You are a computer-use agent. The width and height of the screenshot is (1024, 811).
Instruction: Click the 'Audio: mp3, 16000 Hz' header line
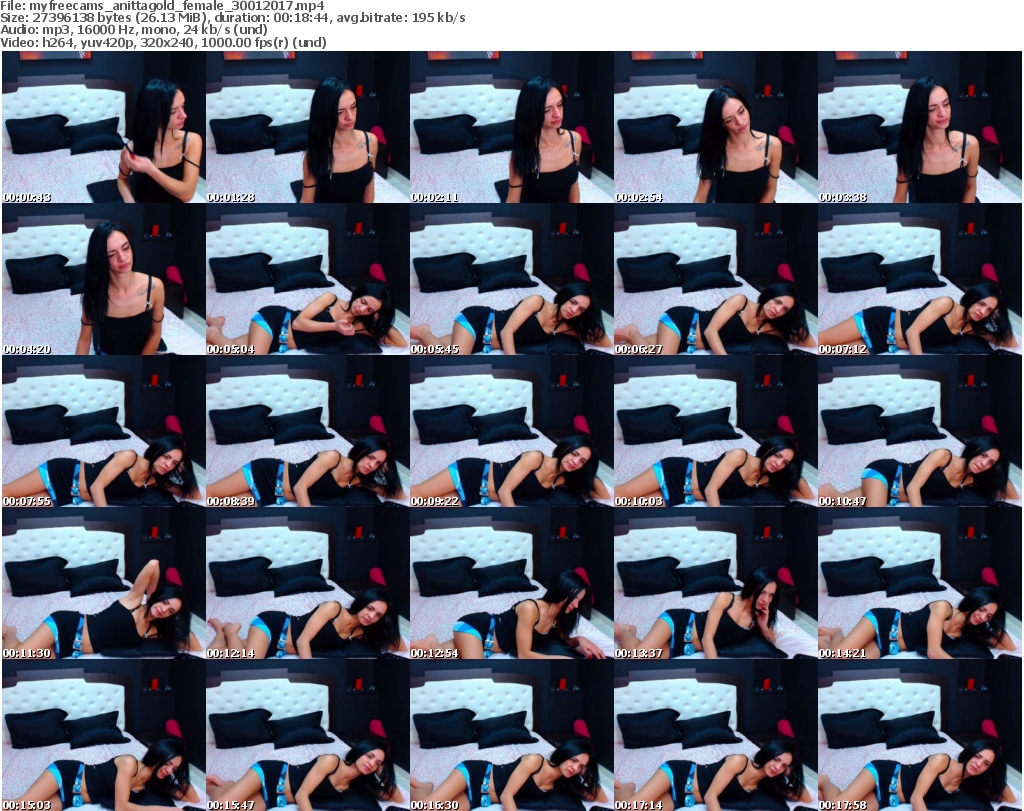pos(134,30)
